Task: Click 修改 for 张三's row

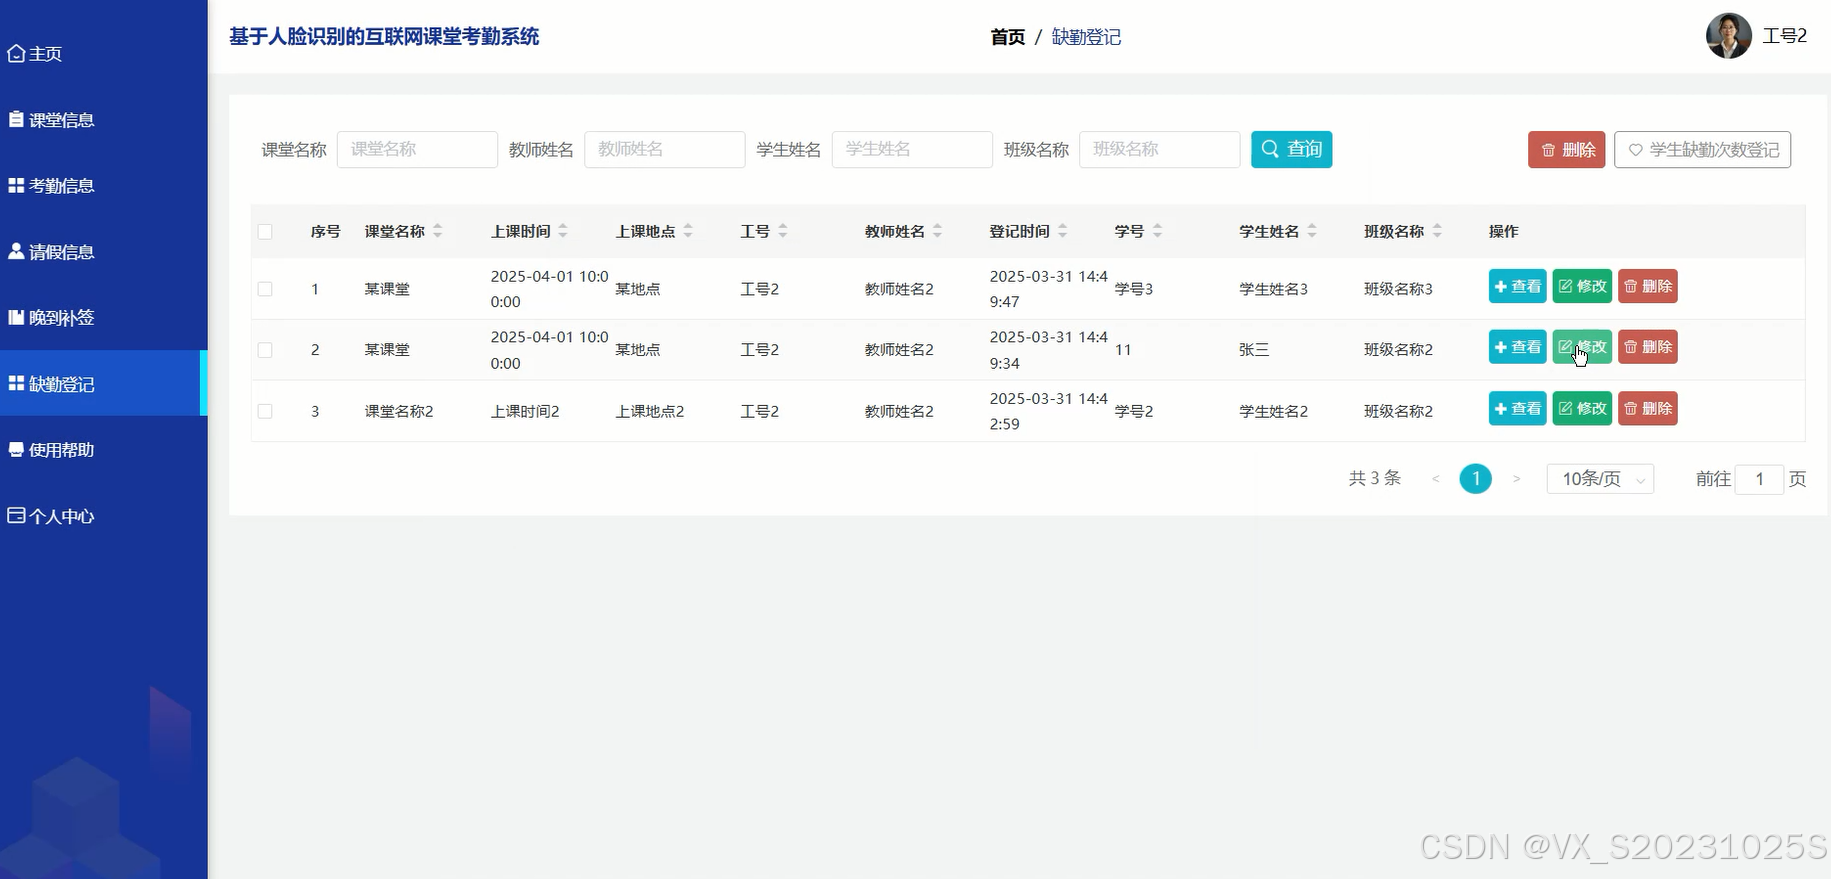Action: click(x=1582, y=348)
